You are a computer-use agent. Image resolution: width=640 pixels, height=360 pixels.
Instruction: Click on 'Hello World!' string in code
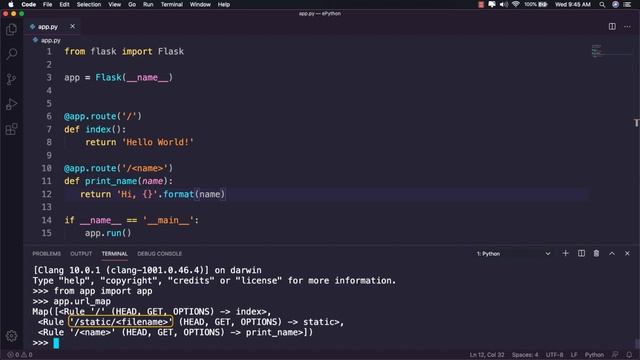point(158,142)
